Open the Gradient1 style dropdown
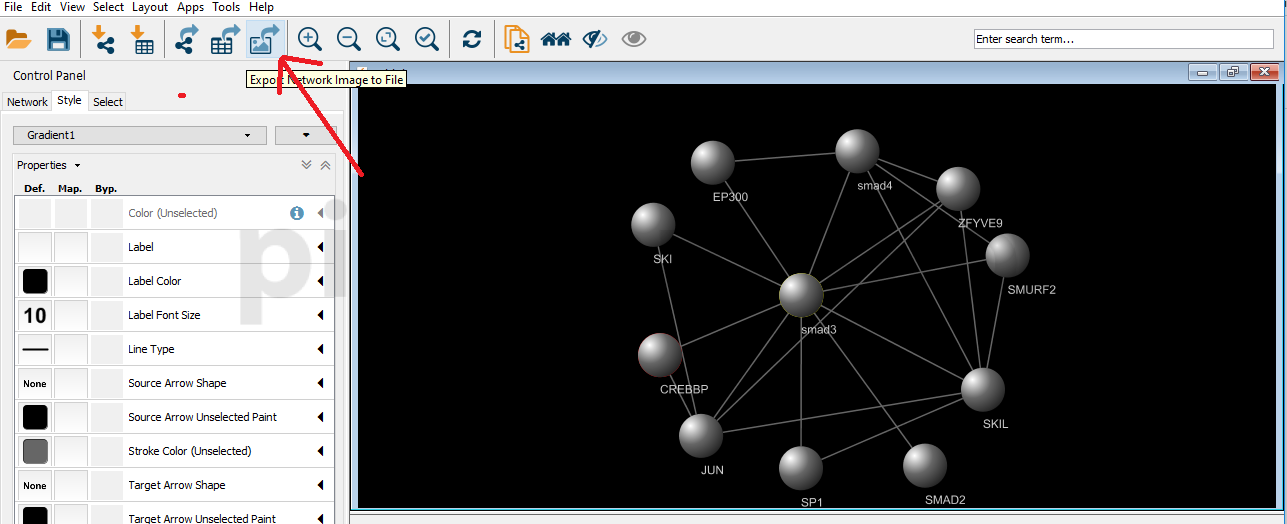The image size is (1287, 524). coord(140,135)
